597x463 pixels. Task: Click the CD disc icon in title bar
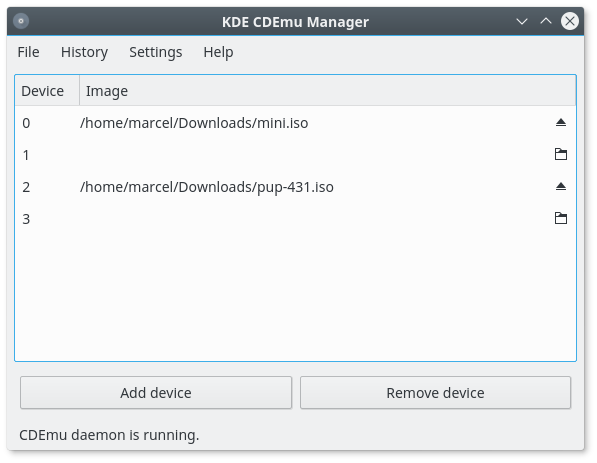click(x=21, y=21)
